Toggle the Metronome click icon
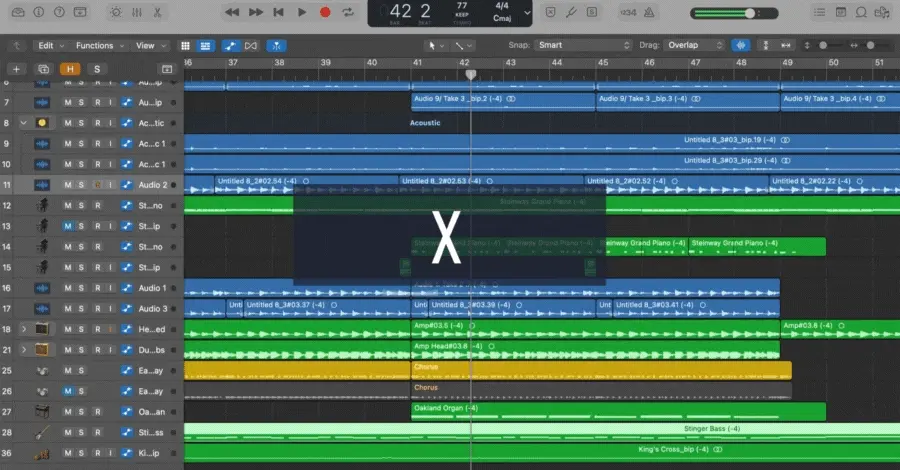 649,12
